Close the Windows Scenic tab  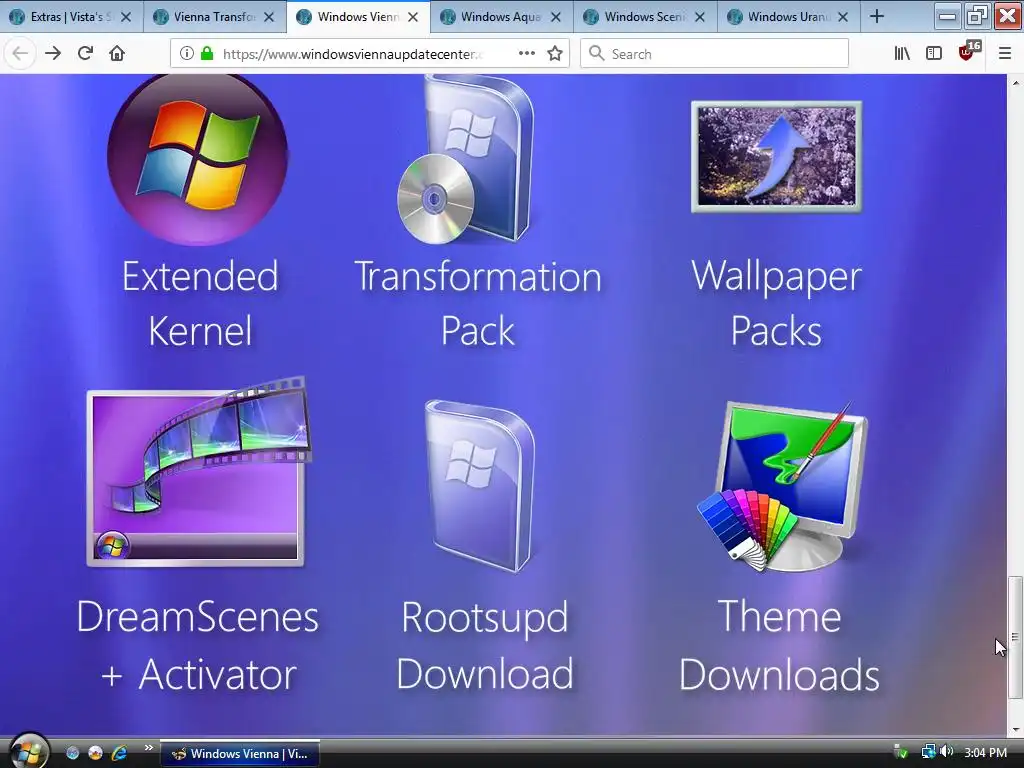(x=699, y=17)
